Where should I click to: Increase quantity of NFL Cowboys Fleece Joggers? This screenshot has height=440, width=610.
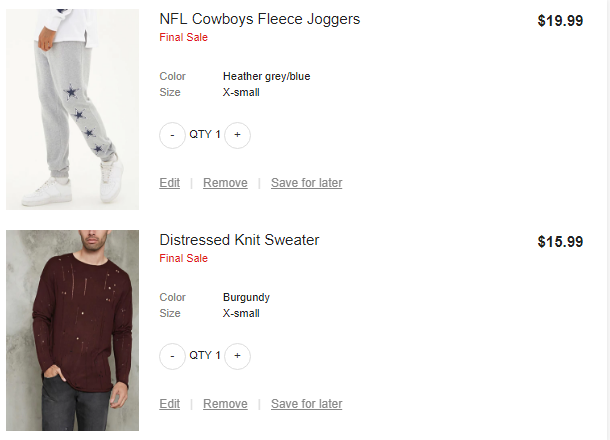coord(237,135)
